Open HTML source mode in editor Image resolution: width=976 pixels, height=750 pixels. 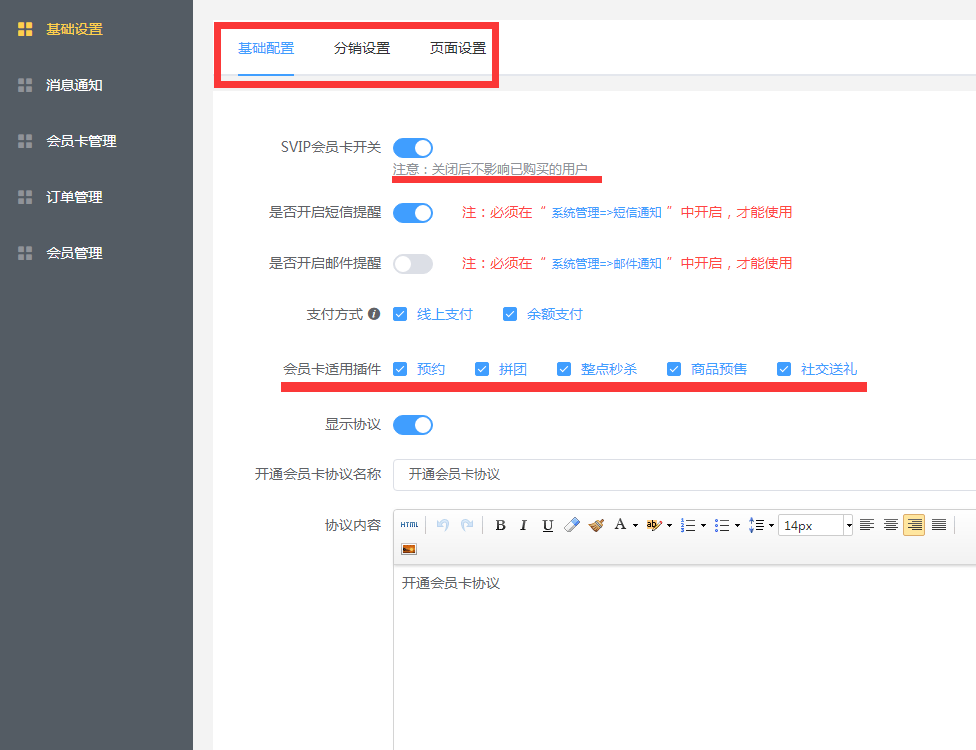point(409,525)
